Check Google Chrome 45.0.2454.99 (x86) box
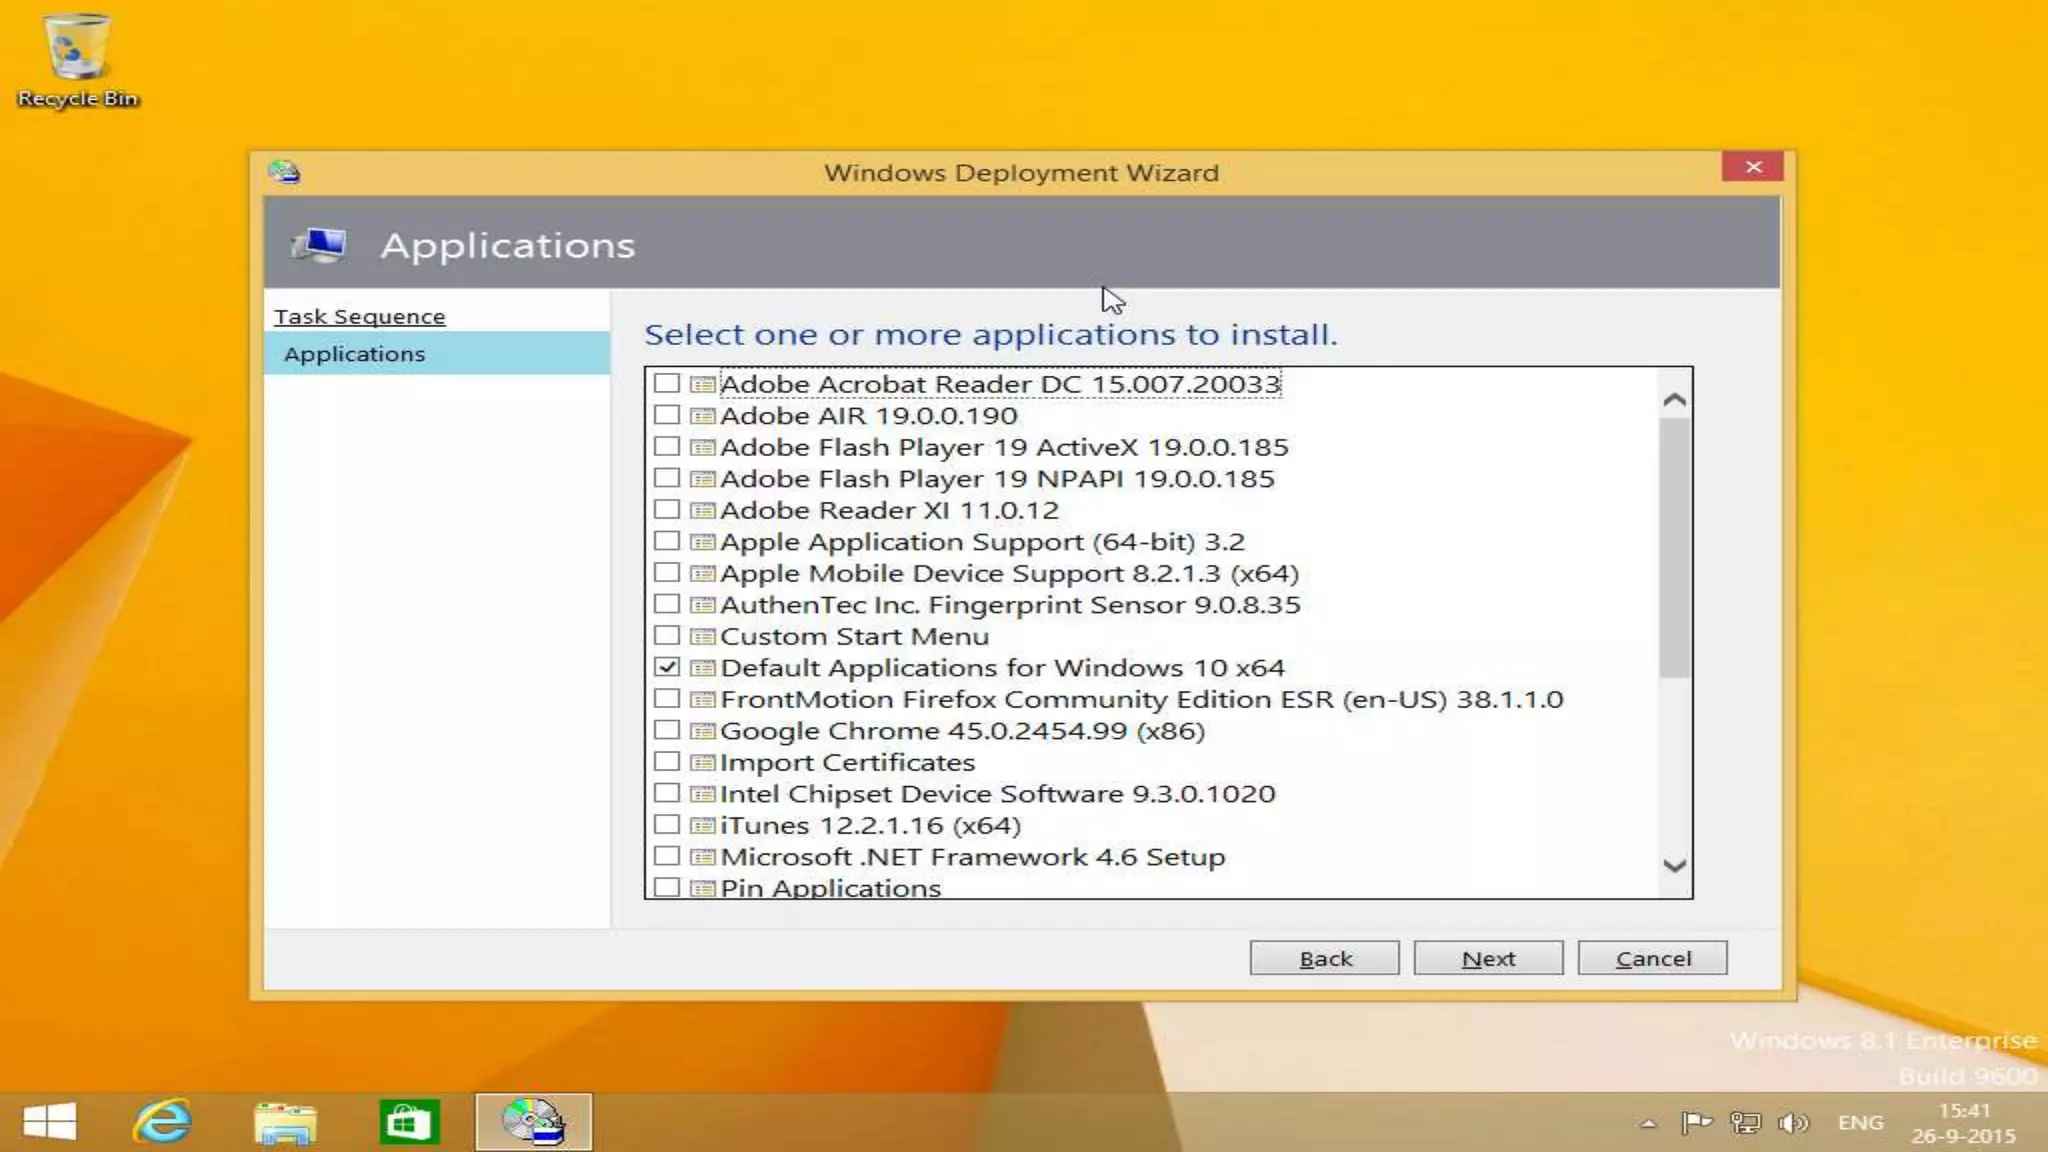The image size is (2048, 1152). [667, 731]
